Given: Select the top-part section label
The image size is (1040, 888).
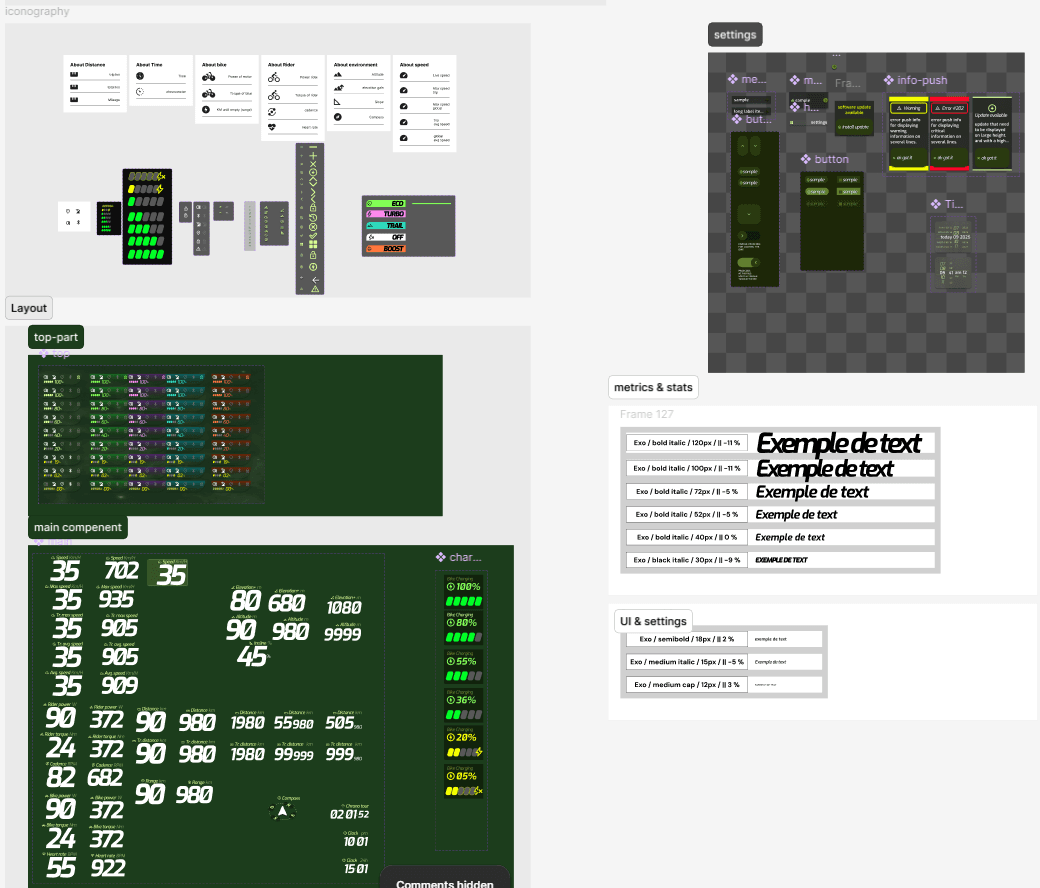Looking at the screenshot, I should point(56,337).
